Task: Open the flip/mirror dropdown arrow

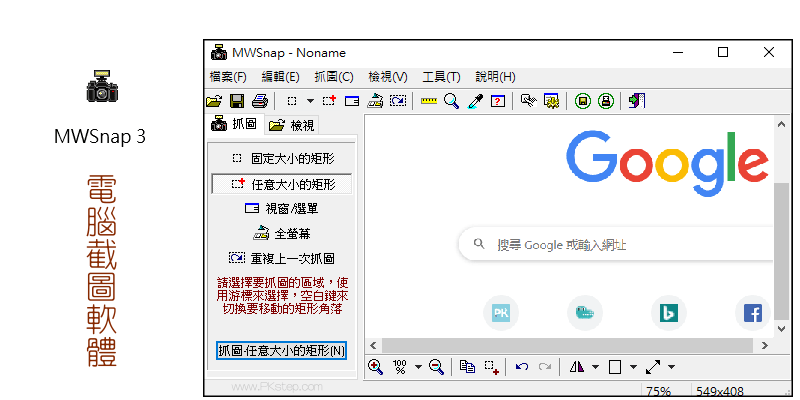Action: [595, 367]
